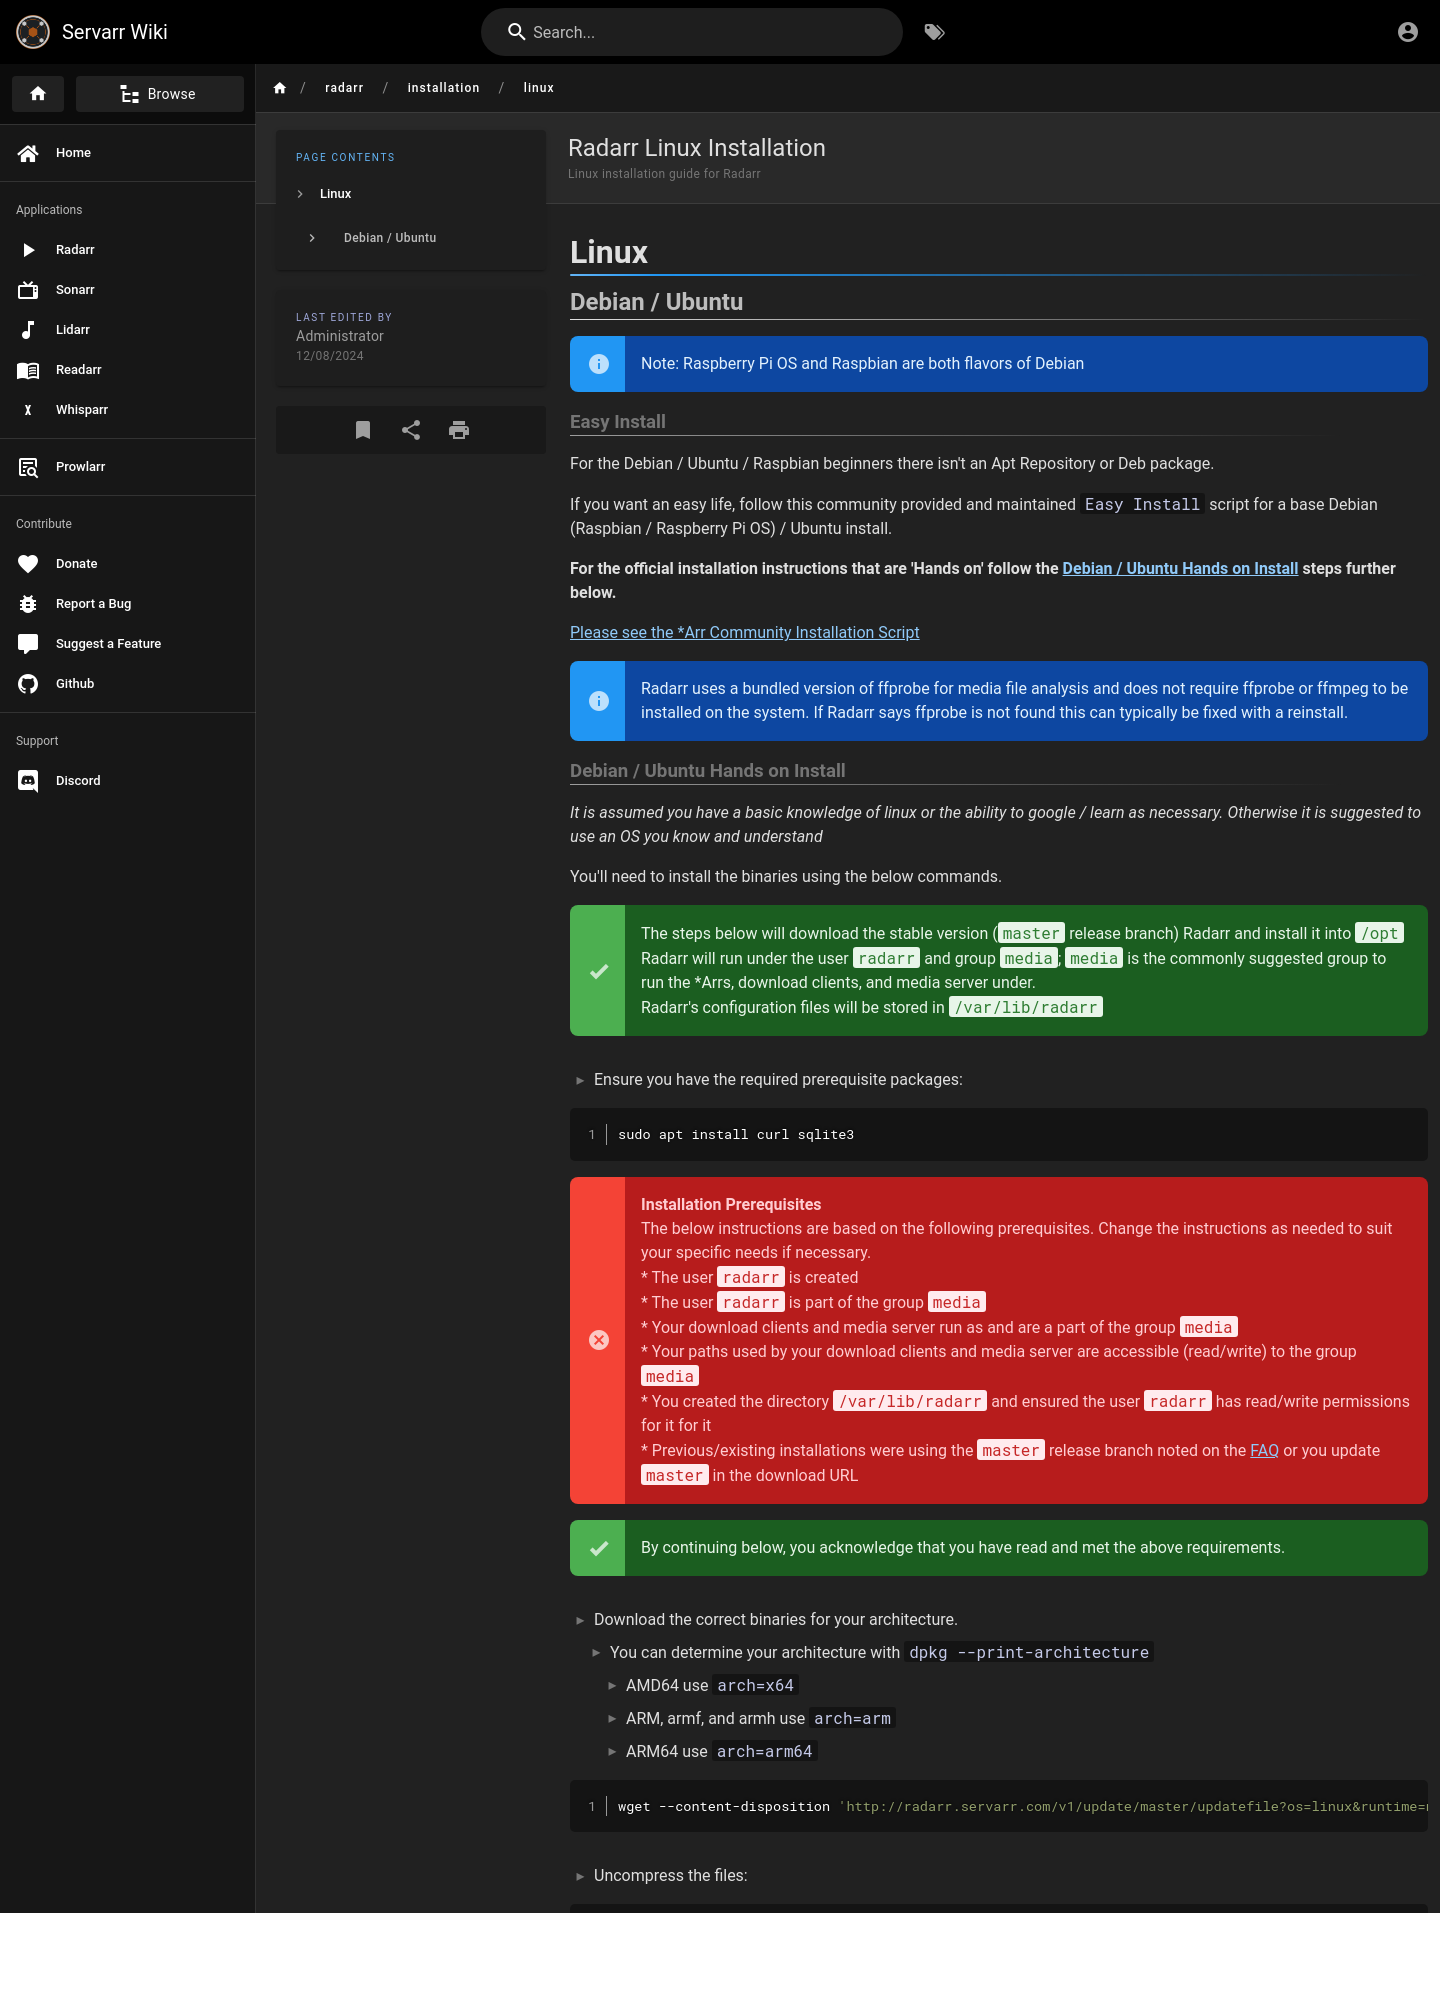Click the 'arch=x64' inline code
Screen dimensions: 1440x2000
755,1685
